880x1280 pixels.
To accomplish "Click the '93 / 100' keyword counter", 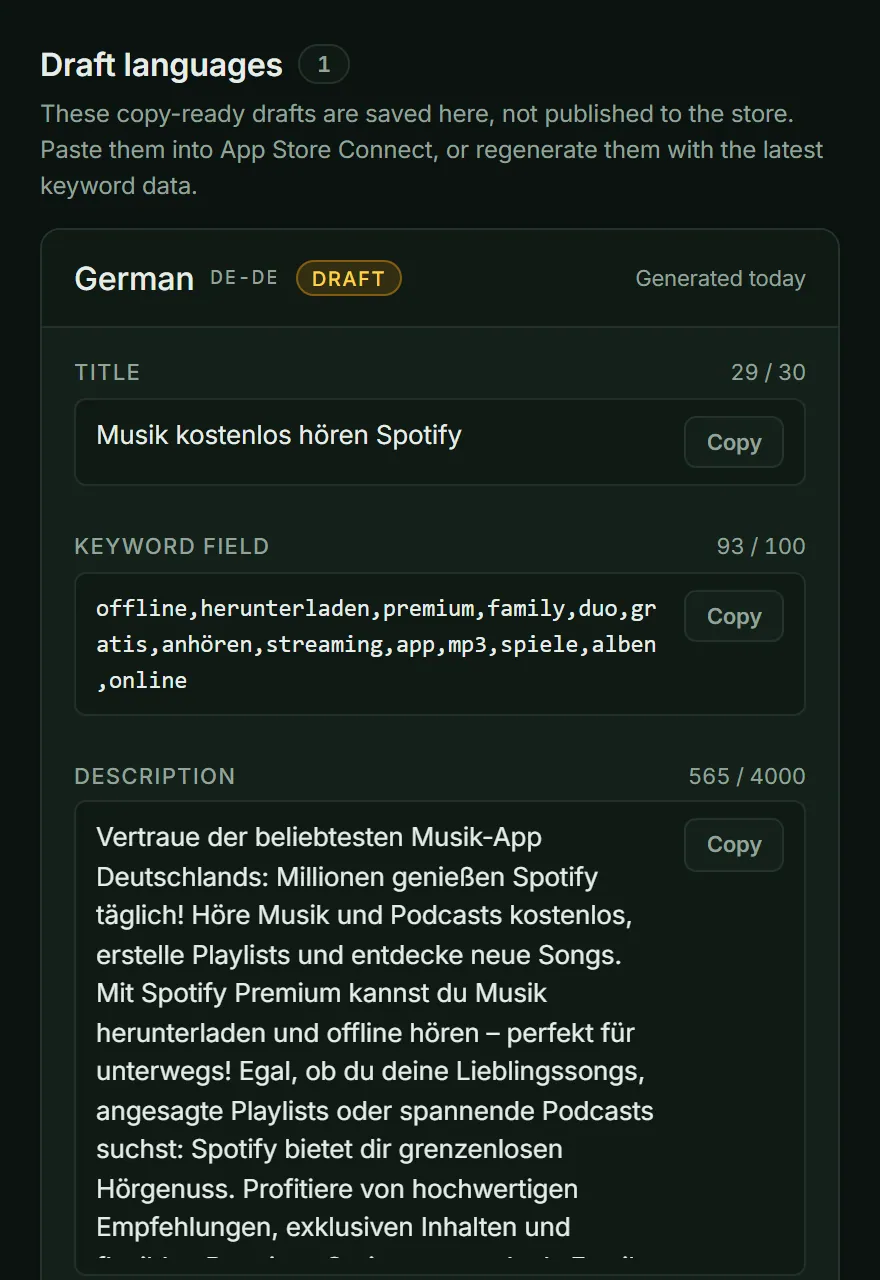I will tap(761, 546).
